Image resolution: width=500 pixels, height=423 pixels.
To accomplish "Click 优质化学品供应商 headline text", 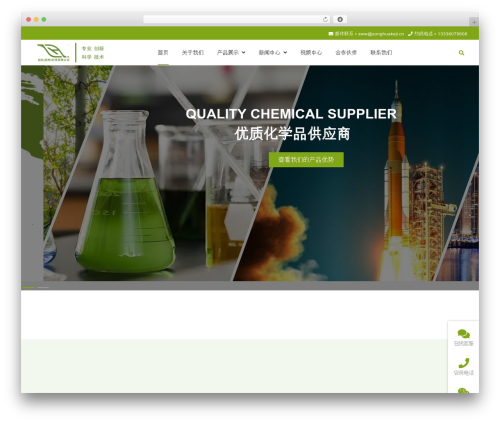I will coord(292,134).
